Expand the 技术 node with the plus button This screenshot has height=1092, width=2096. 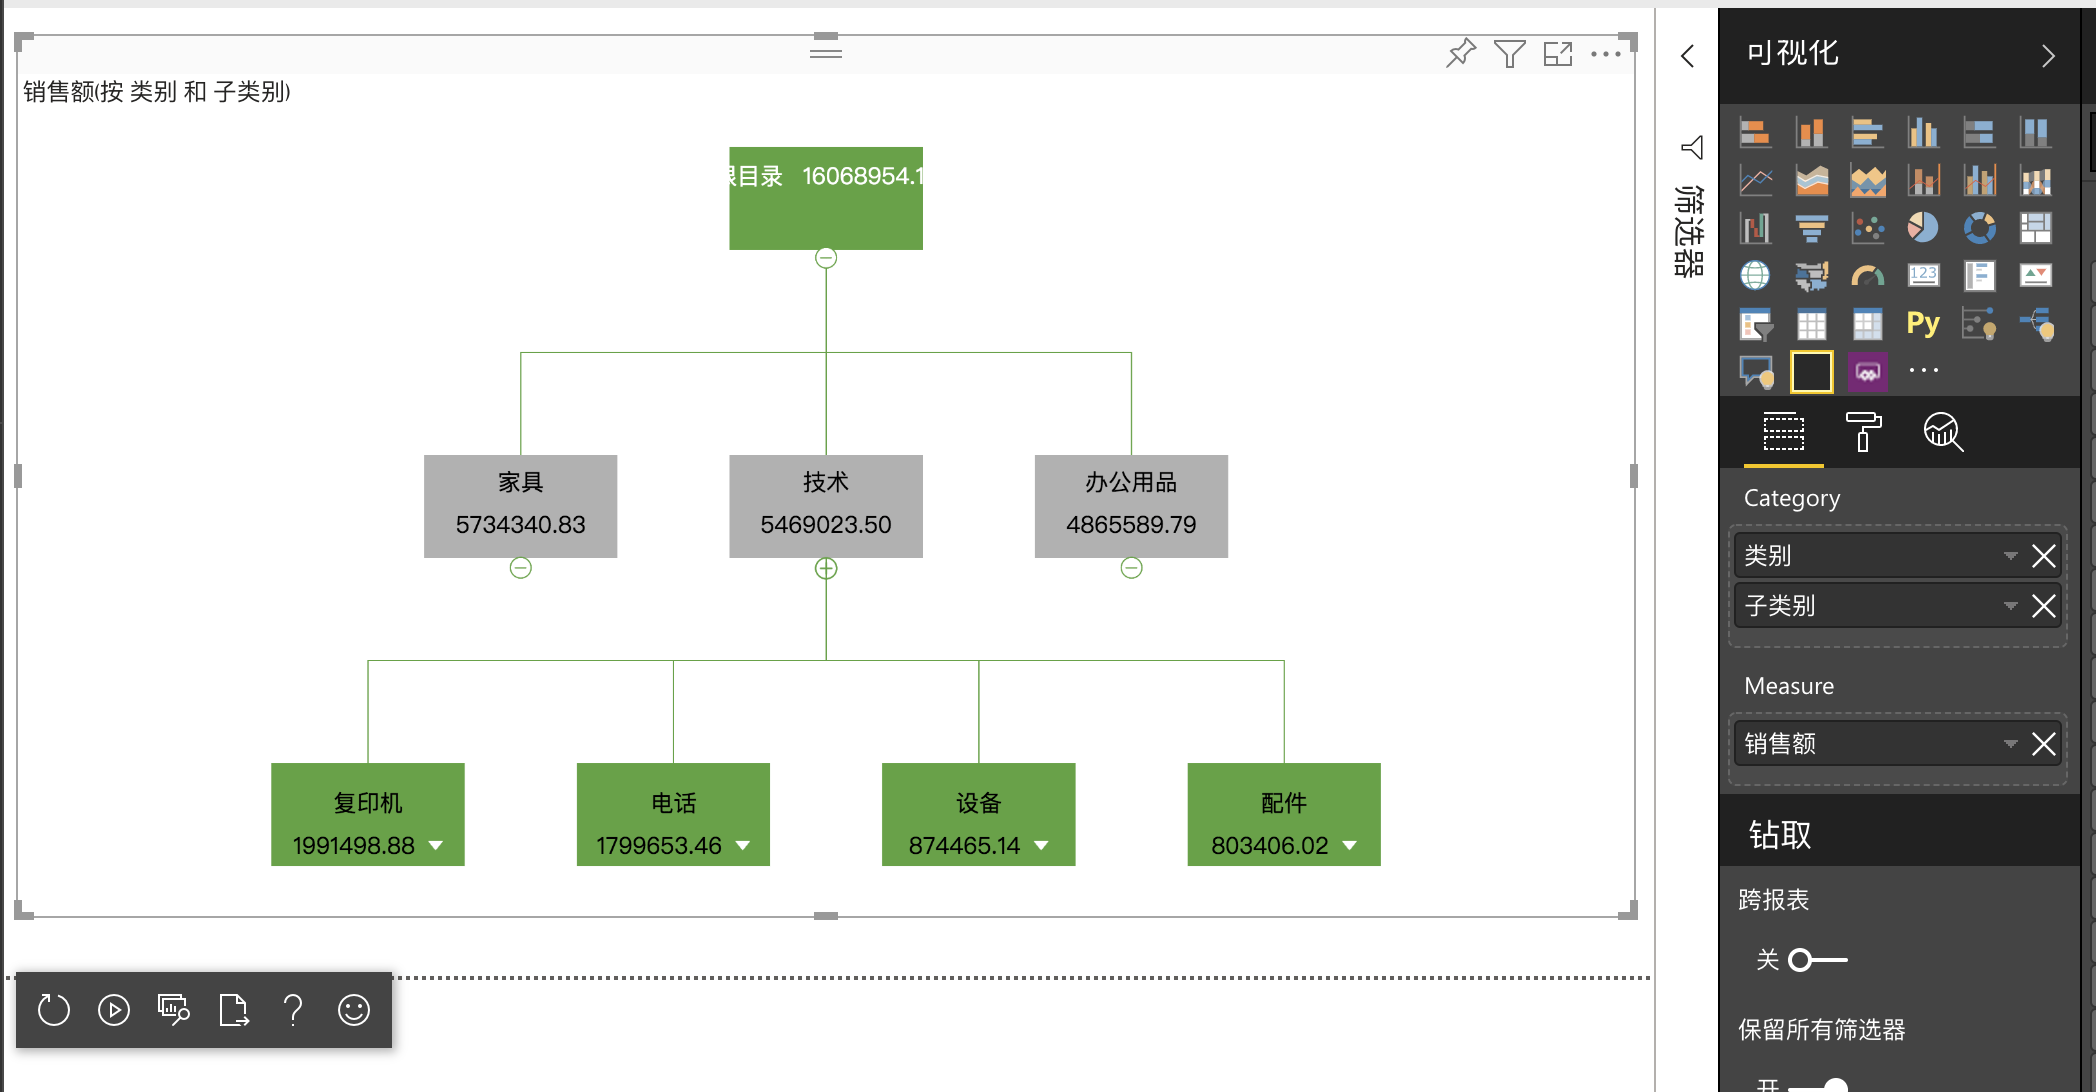tap(826, 567)
